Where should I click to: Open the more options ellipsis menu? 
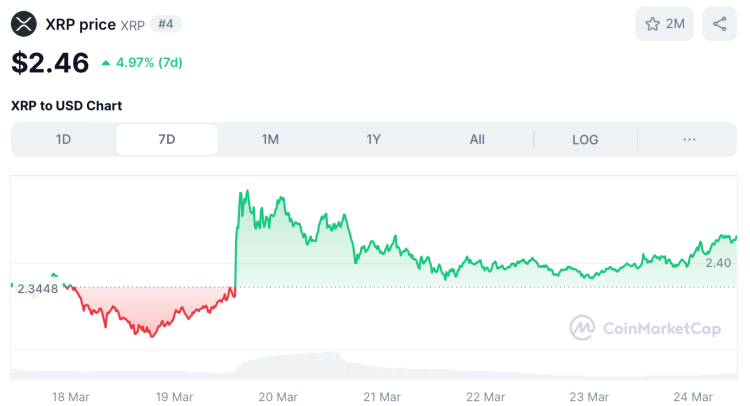click(689, 140)
